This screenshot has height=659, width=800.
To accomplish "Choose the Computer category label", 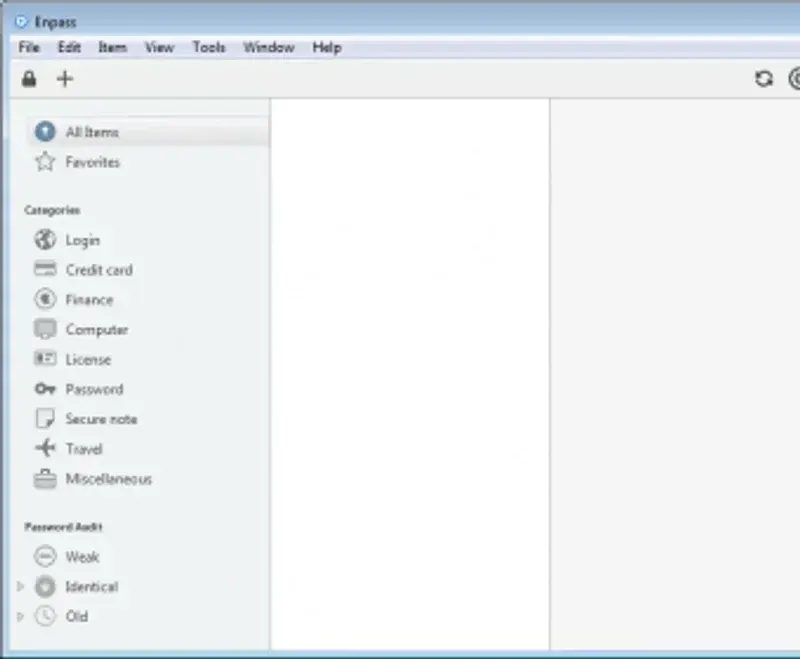I will [x=96, y=330].
